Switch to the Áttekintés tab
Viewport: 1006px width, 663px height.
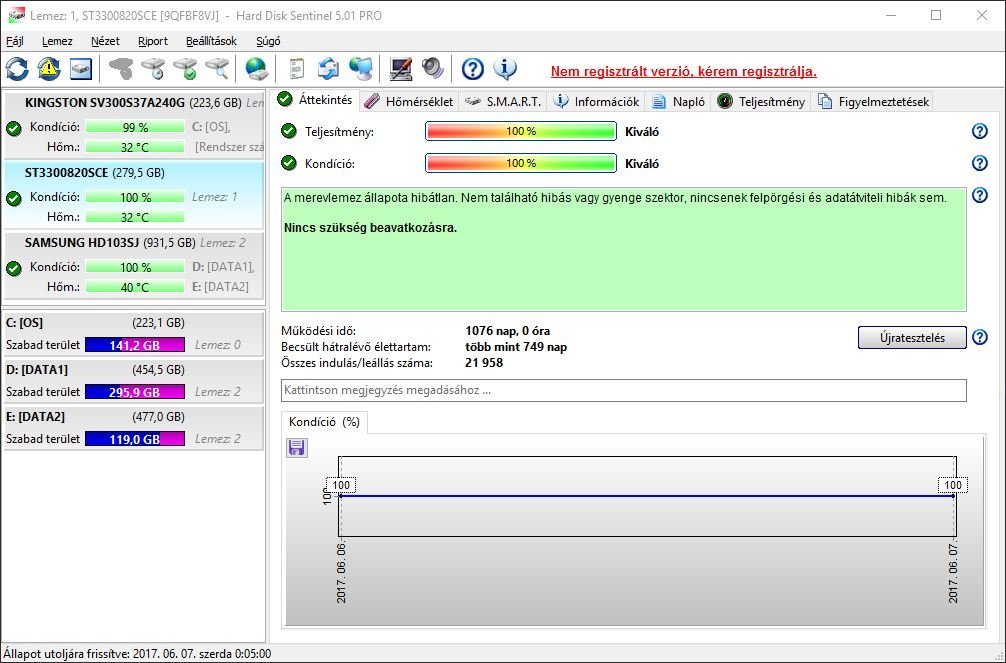tap(315, 99)
